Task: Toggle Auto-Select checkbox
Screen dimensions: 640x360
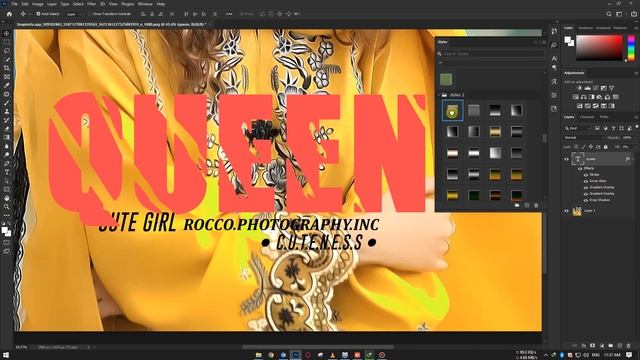Action: [x=38, y=14]
